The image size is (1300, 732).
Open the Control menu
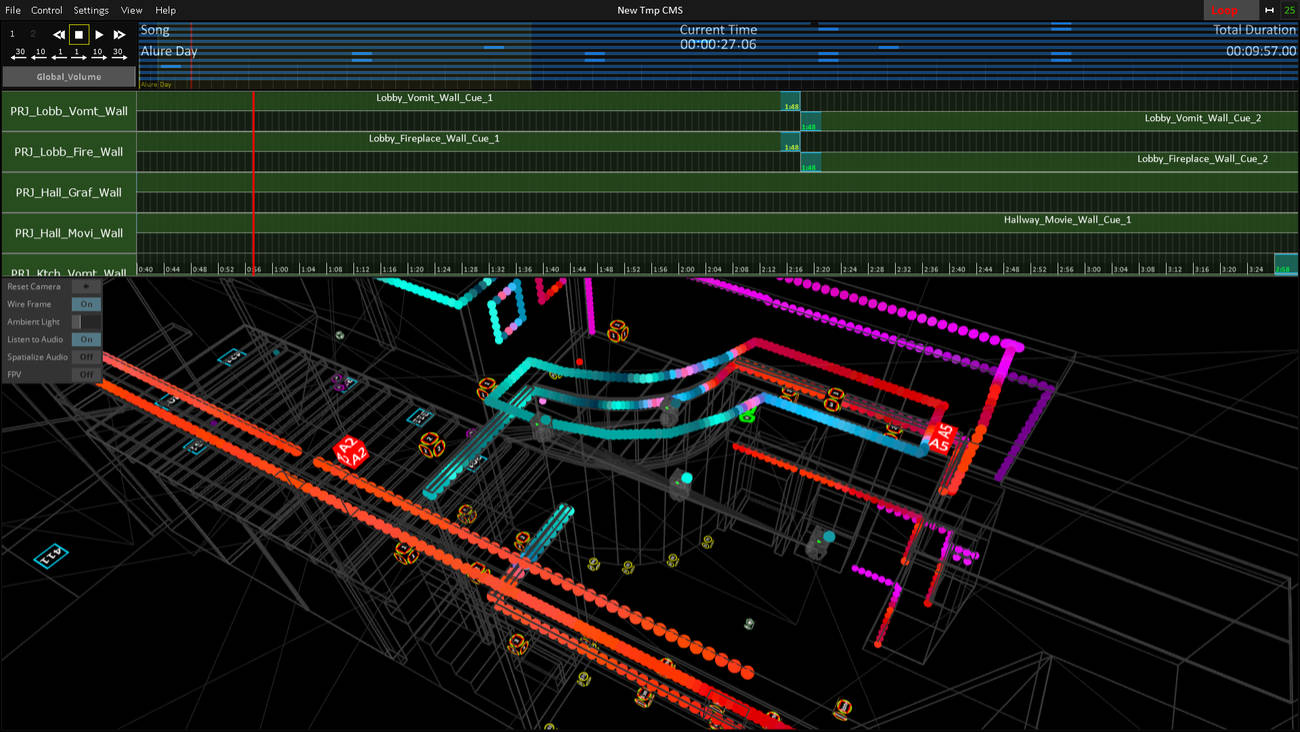[x=46, y=10]
